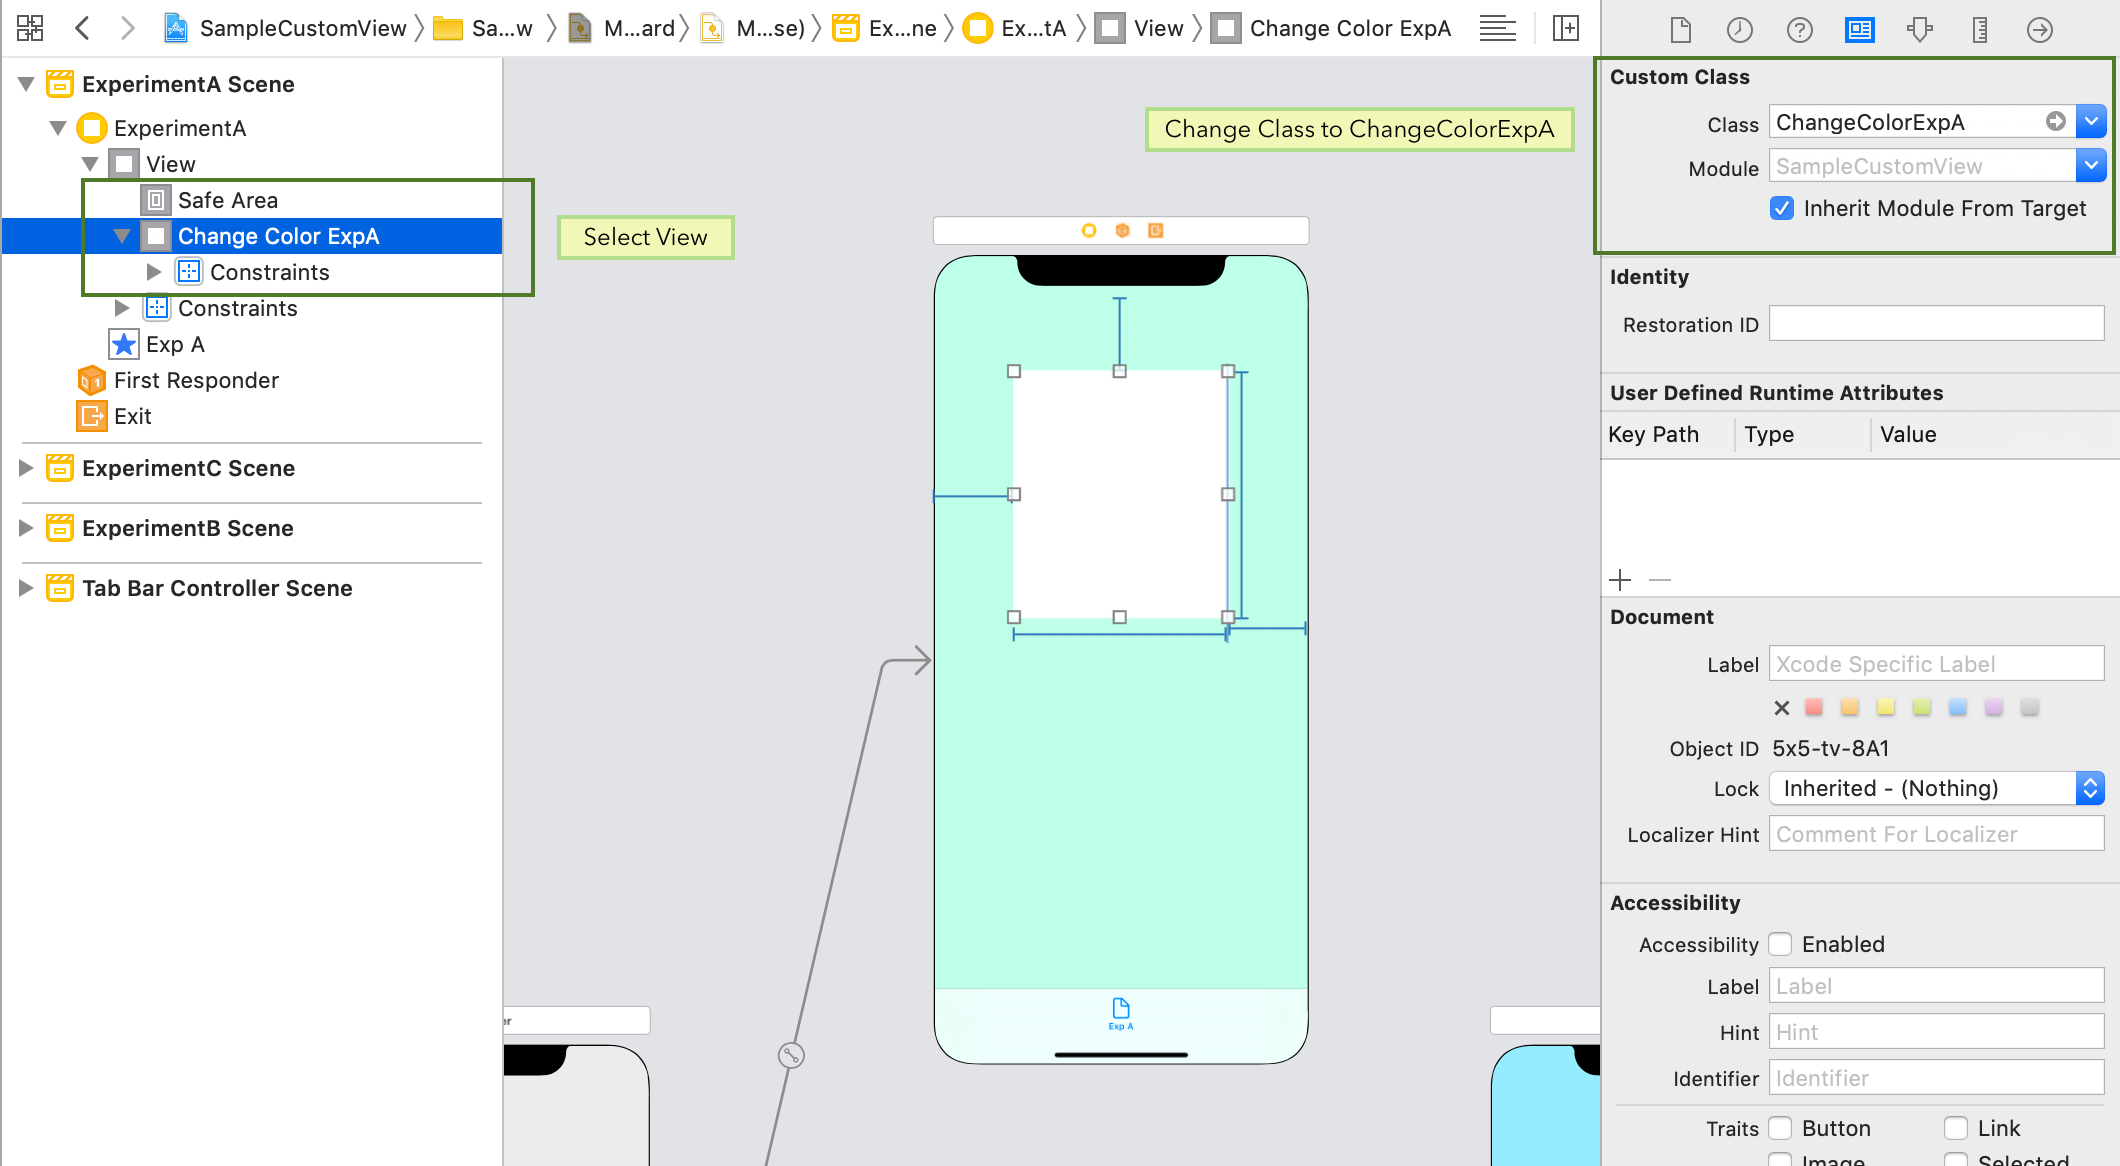Click the ExperimentA view controller icon
The width and height of the screenshot is (2120, 1166).
tap(91, 128)
